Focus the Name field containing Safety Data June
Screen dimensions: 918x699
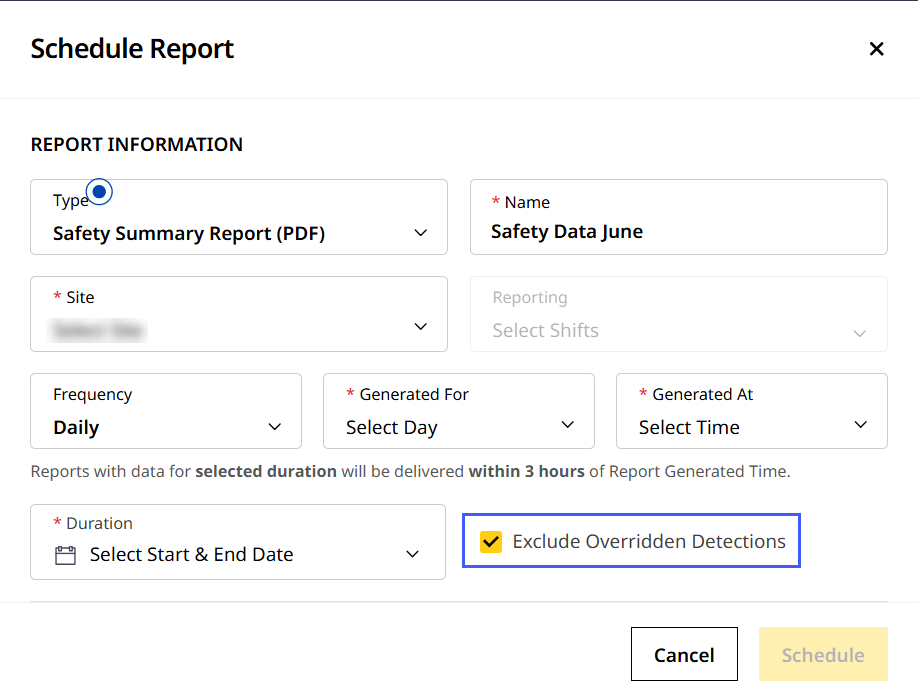point(678,231)
